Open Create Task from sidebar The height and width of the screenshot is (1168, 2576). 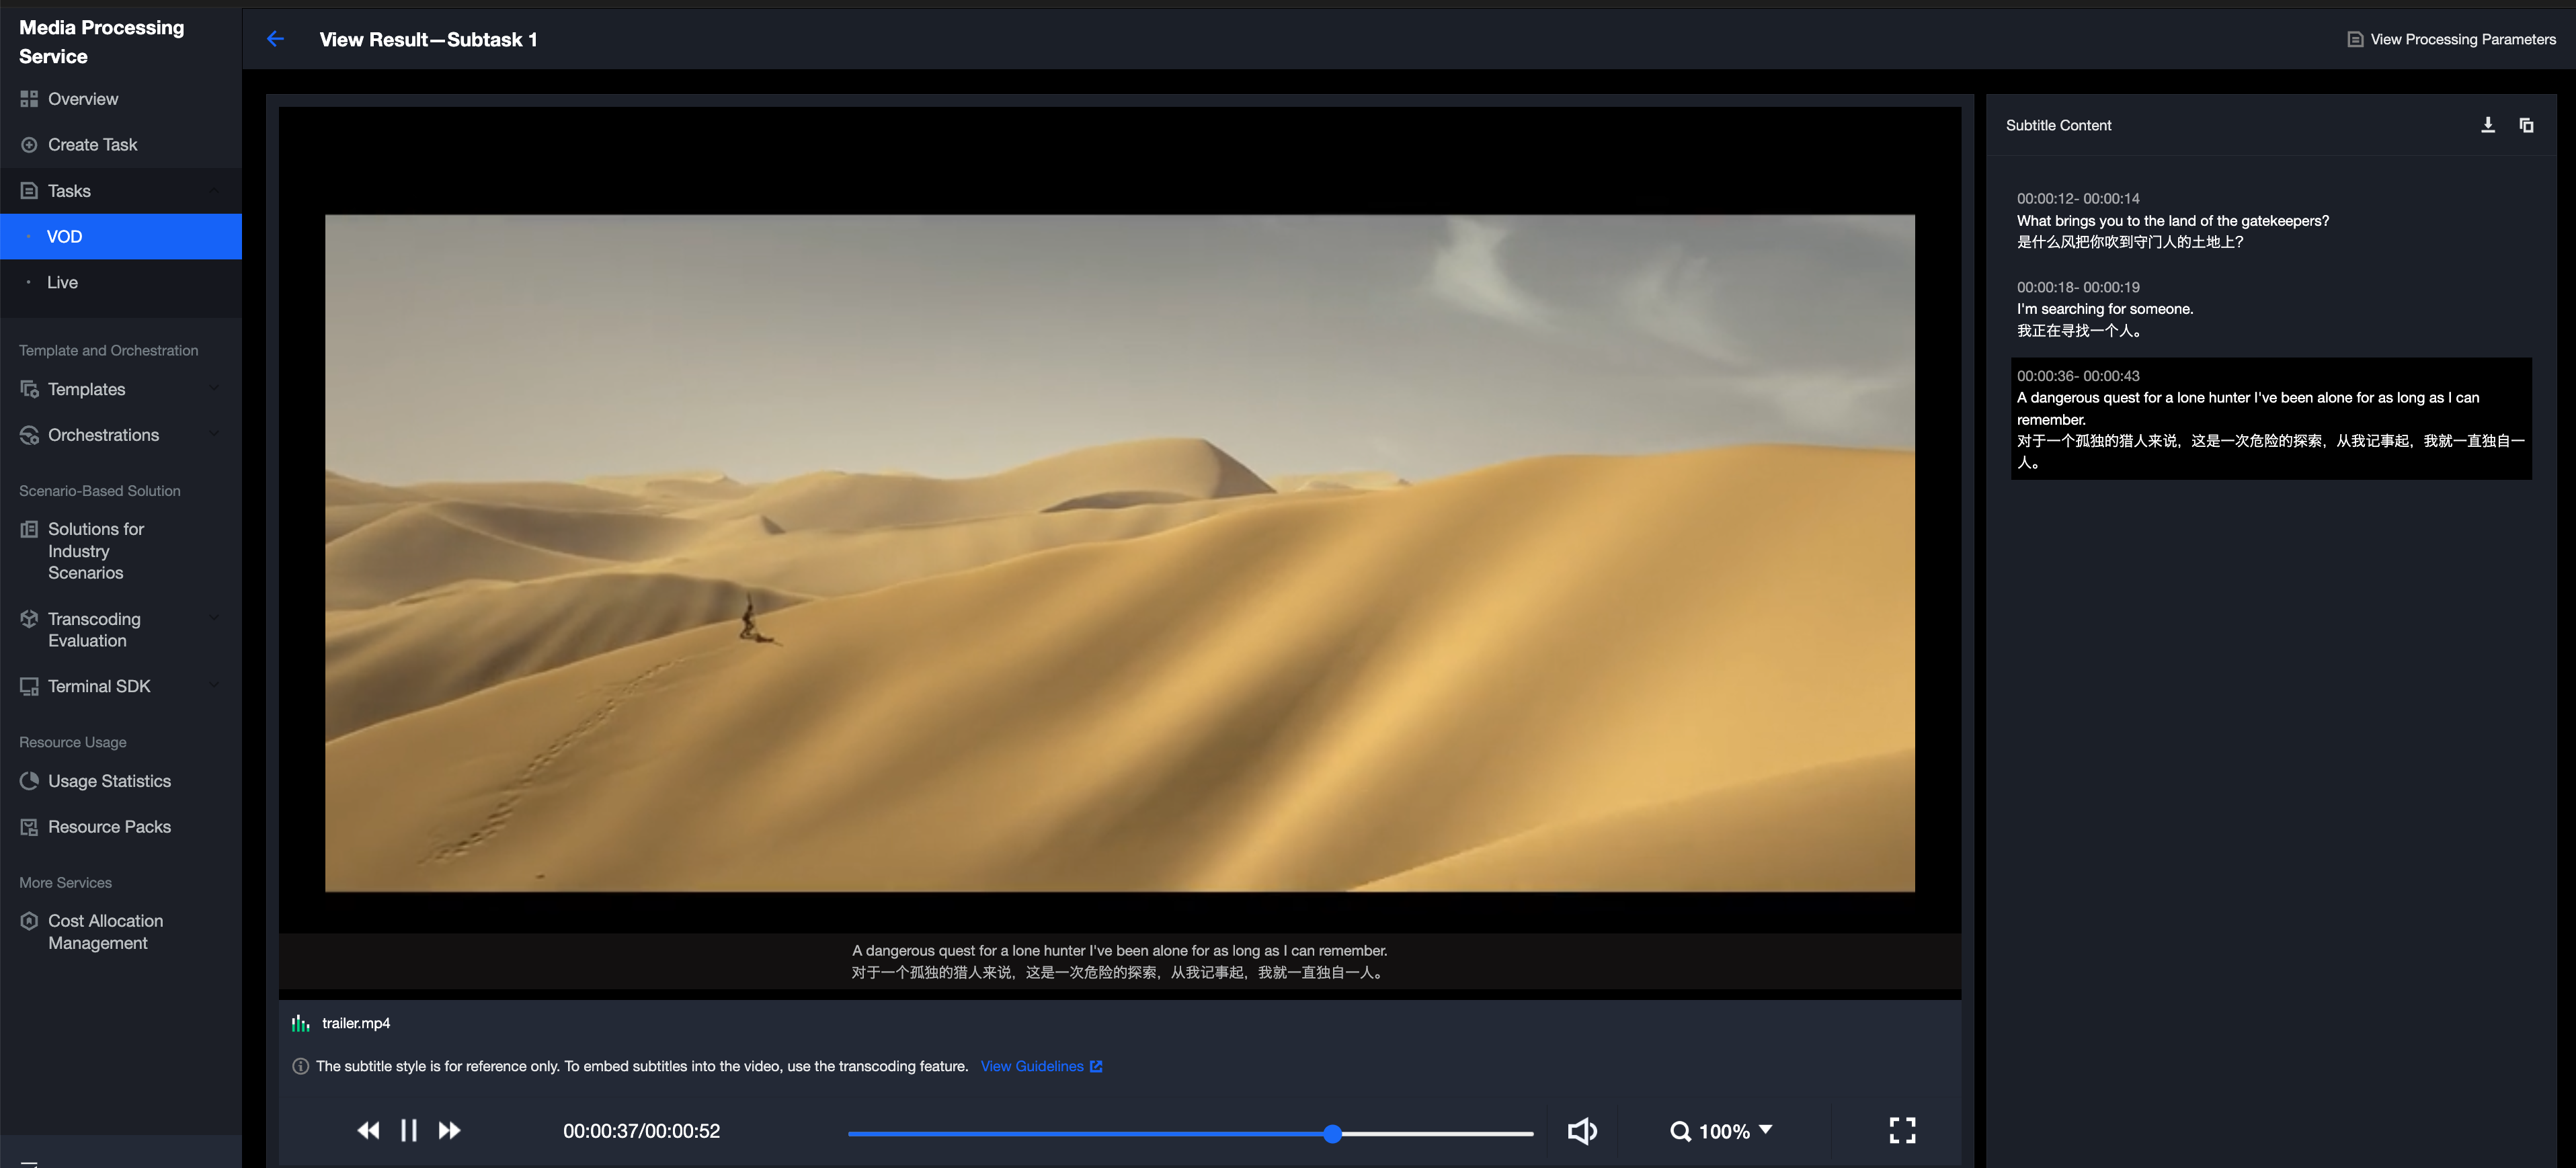(92, 145)
